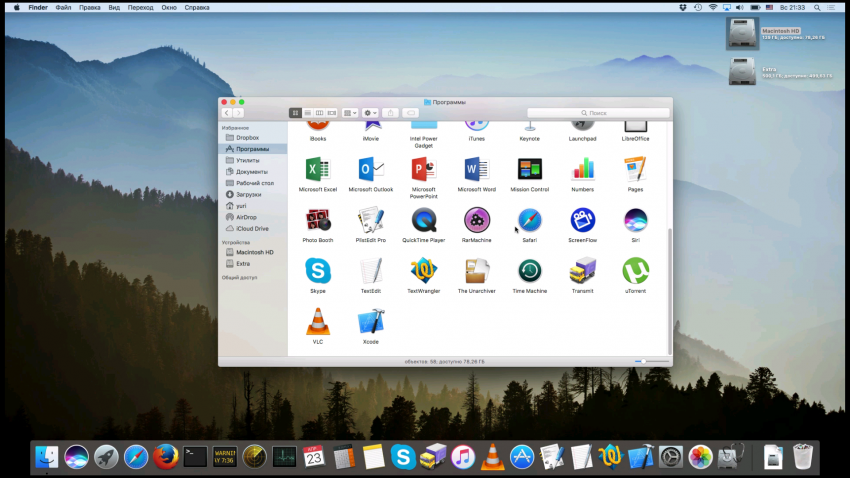Click Mission Control app icon
Image resolution: width=850 pixels, height=478 pixels.
[x=530, y=170]
